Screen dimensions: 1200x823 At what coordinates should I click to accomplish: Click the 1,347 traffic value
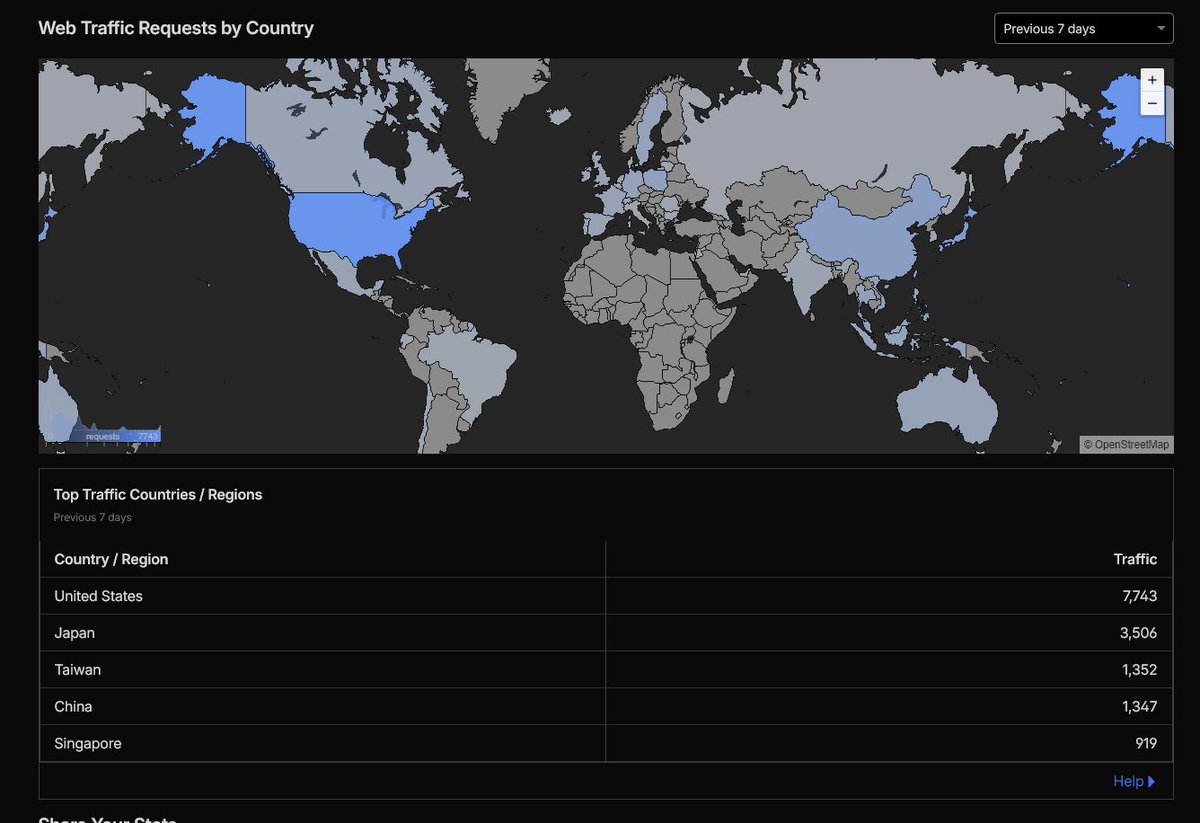[1139, 707]
